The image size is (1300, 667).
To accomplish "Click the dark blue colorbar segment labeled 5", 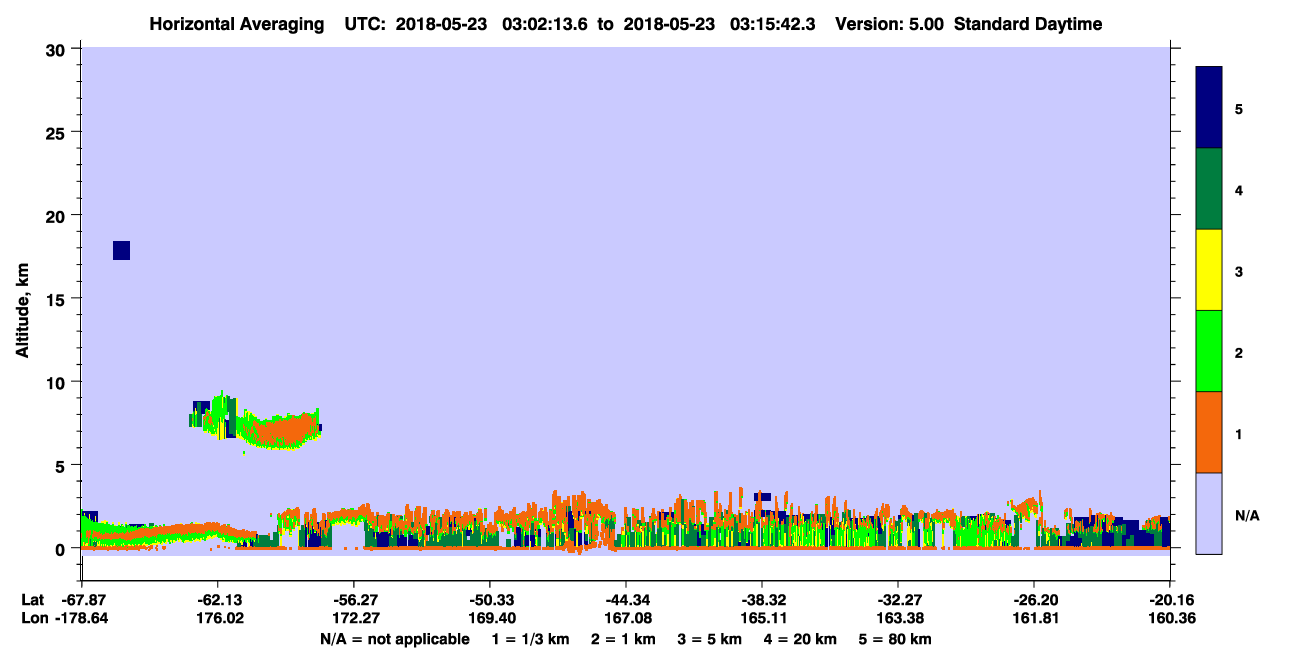I will click(1209, 108).
